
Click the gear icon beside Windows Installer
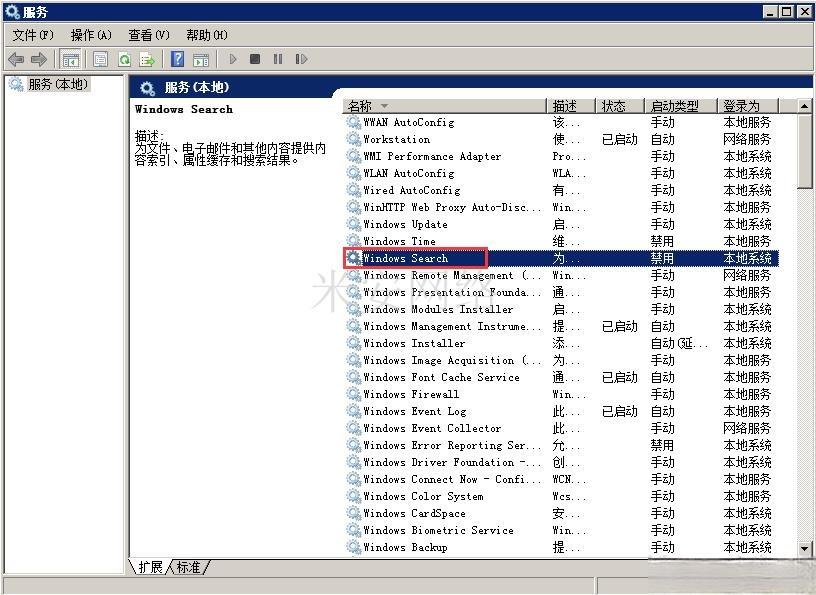click(x=354, y=344)
